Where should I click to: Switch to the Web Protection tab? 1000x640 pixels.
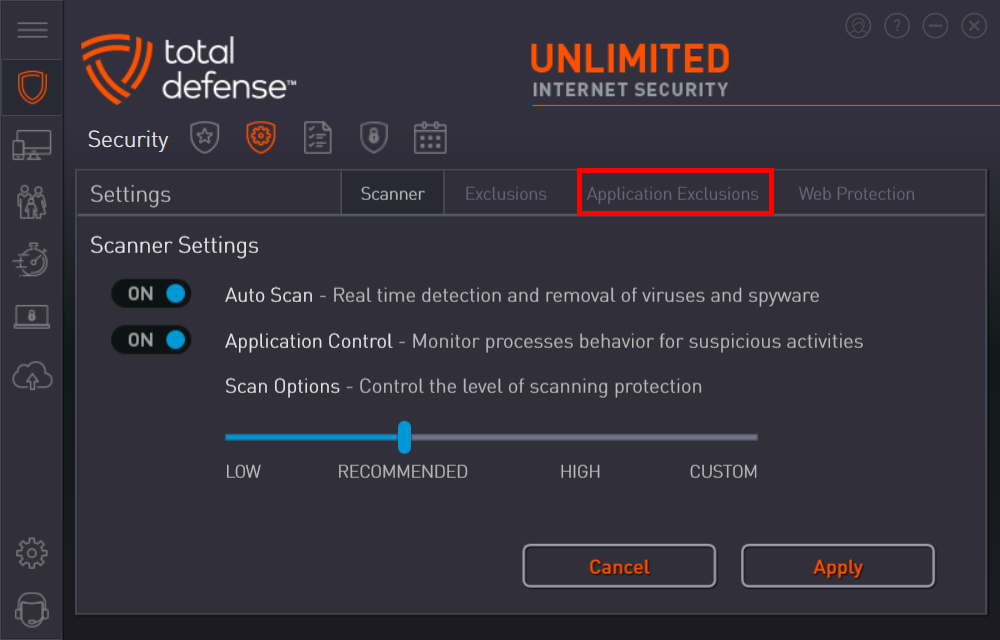point(857,194)
